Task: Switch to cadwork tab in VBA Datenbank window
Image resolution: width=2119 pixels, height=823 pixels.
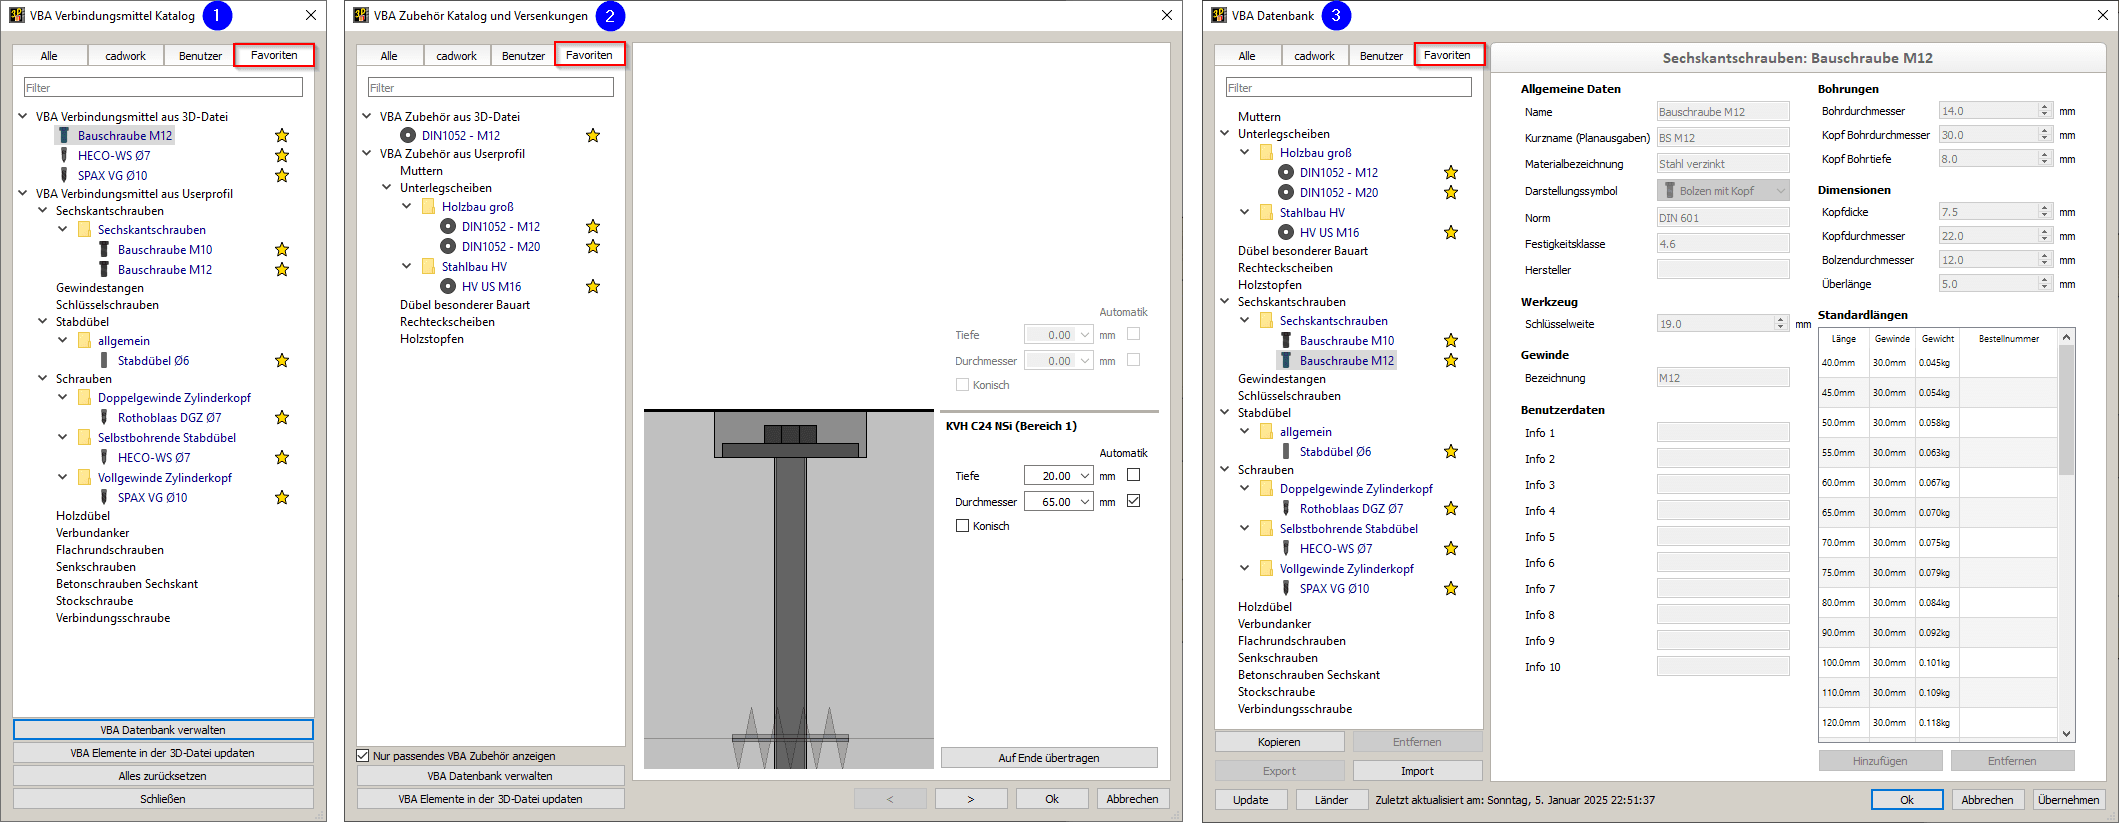Action: (1314, 56)
